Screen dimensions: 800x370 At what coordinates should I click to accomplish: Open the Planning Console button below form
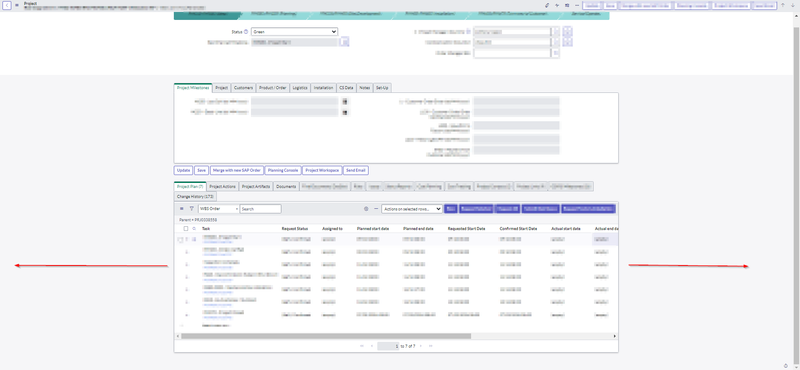283,170
